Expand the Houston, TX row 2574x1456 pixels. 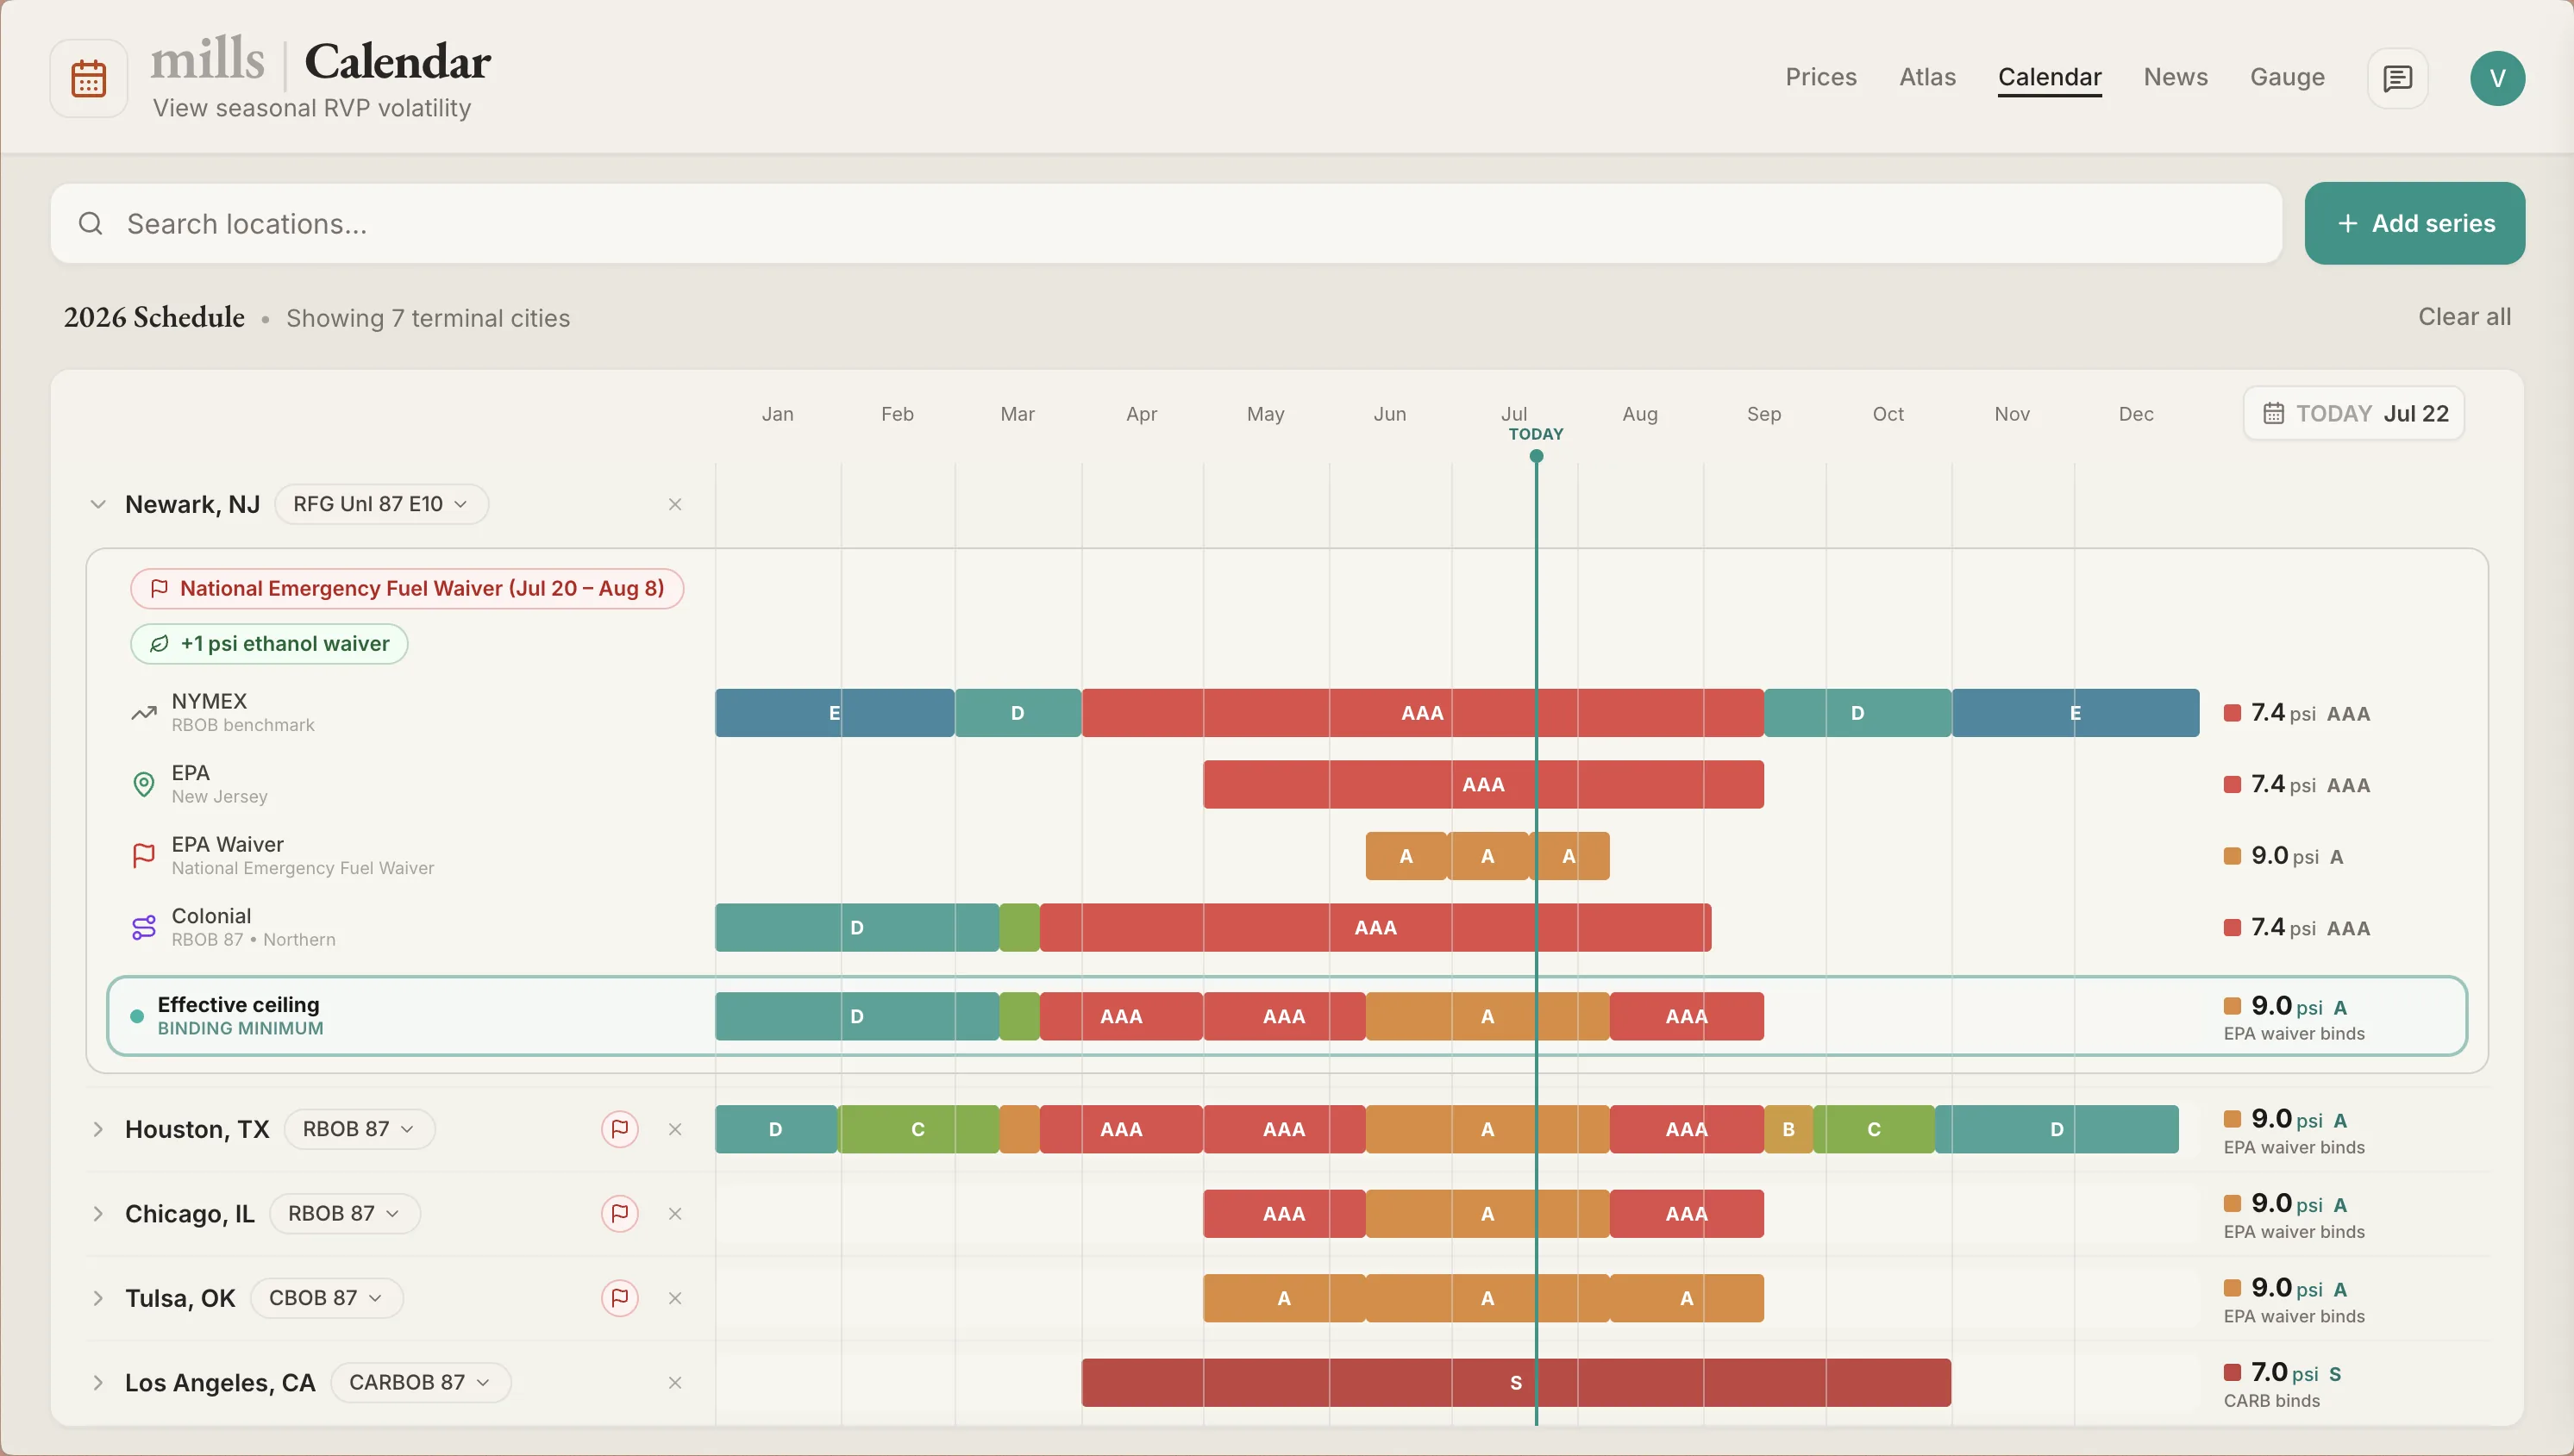(98, 1129)
